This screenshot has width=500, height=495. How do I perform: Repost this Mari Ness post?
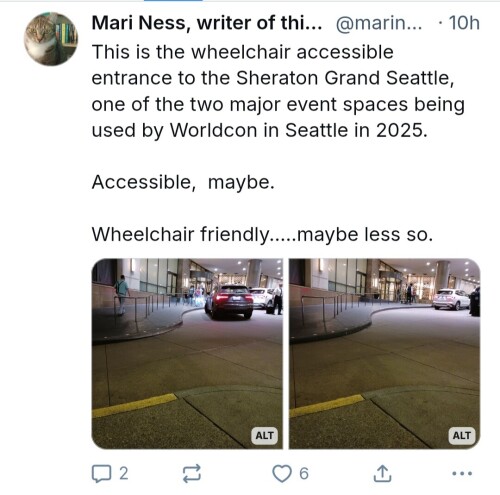[x=192, y=473]
